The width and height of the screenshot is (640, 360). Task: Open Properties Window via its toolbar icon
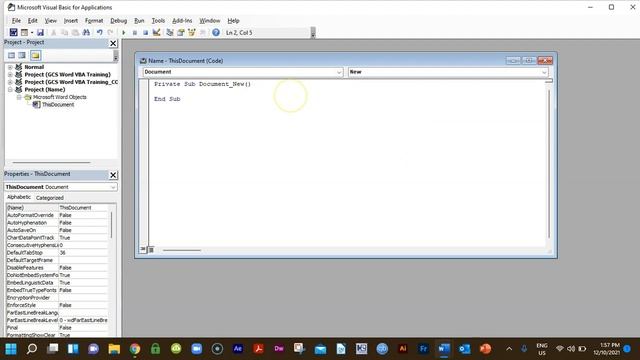point(181,32)
